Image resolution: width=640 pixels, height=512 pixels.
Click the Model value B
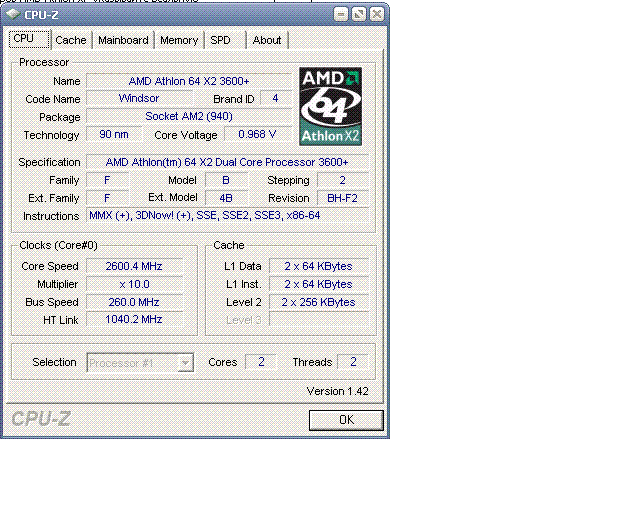click(226, 180)
